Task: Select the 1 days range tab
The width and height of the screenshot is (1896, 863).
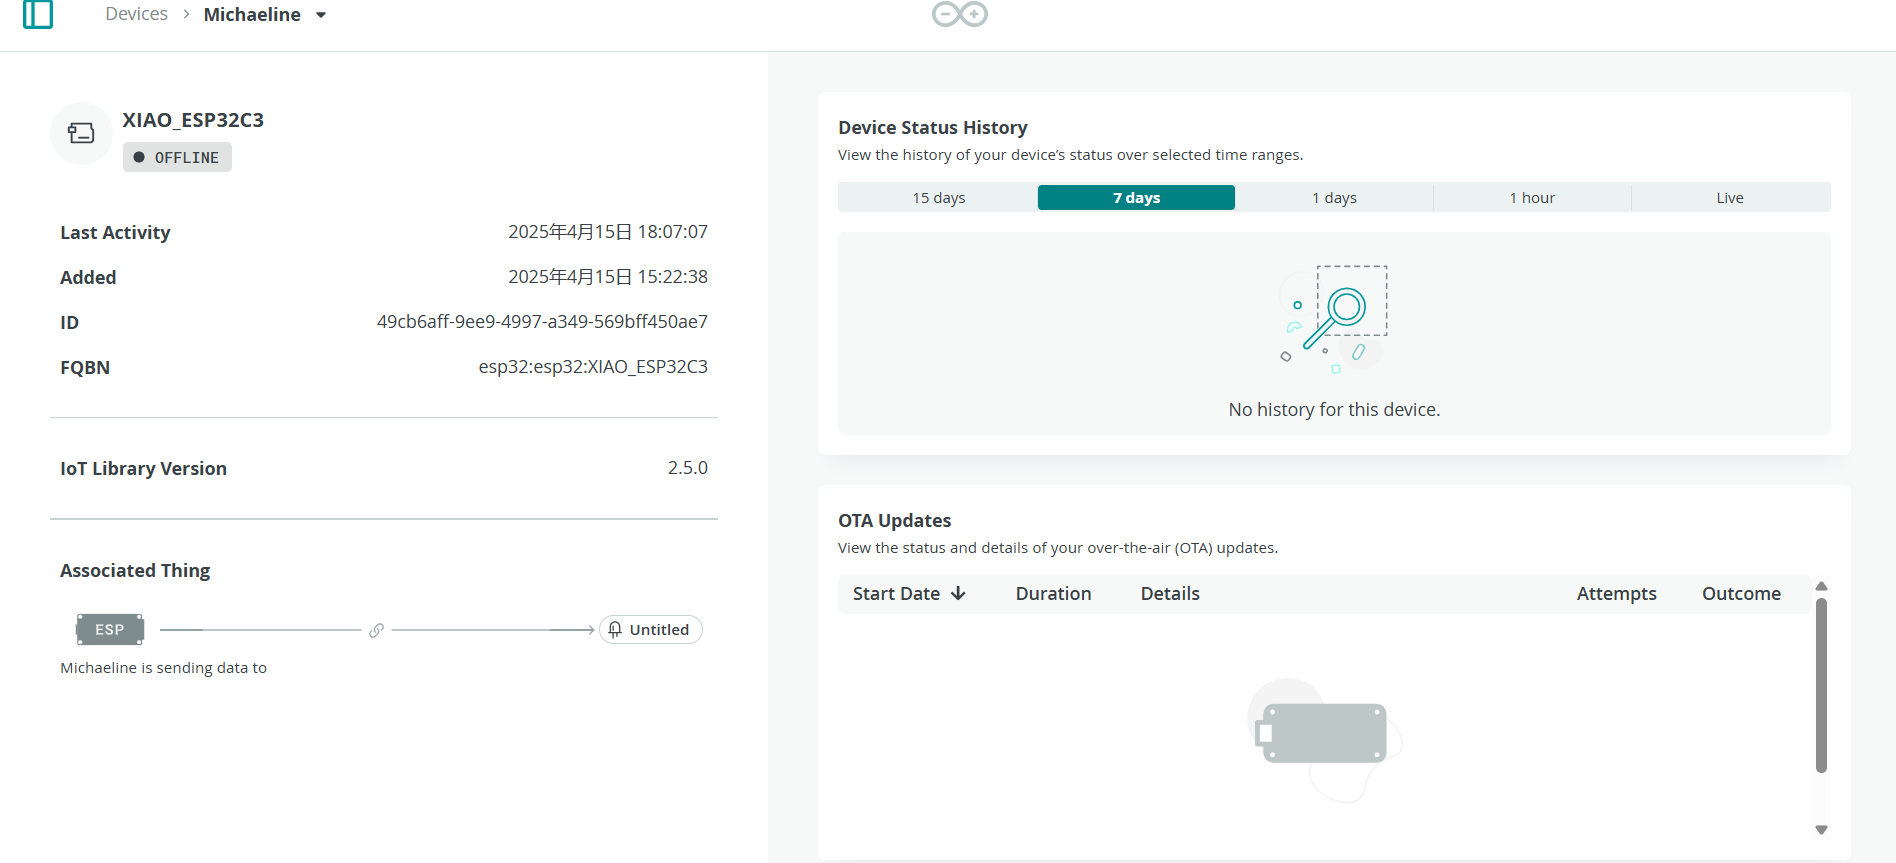Action: pos(1334,197)
